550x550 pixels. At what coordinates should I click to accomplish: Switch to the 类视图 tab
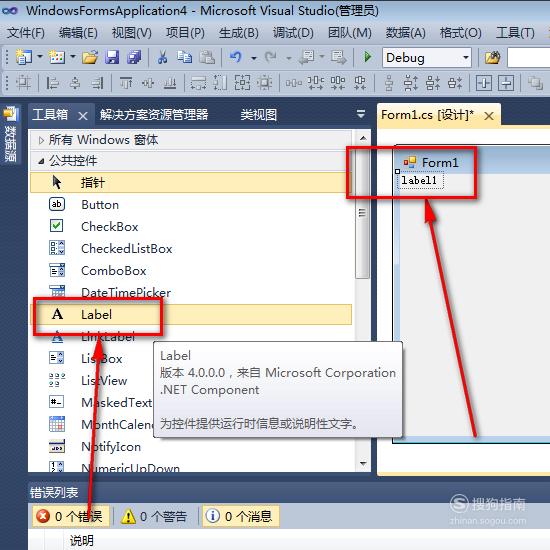click(x=259, y=115)
